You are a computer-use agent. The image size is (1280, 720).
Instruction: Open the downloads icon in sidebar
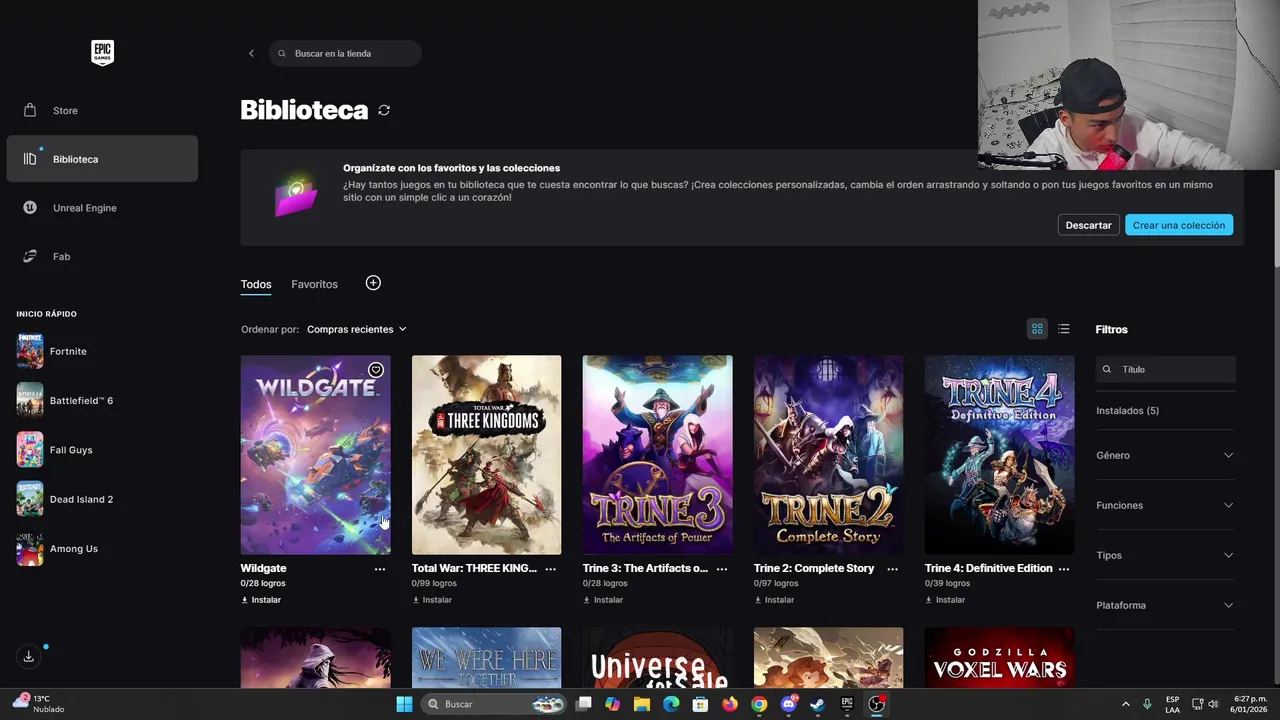point(29,656)
